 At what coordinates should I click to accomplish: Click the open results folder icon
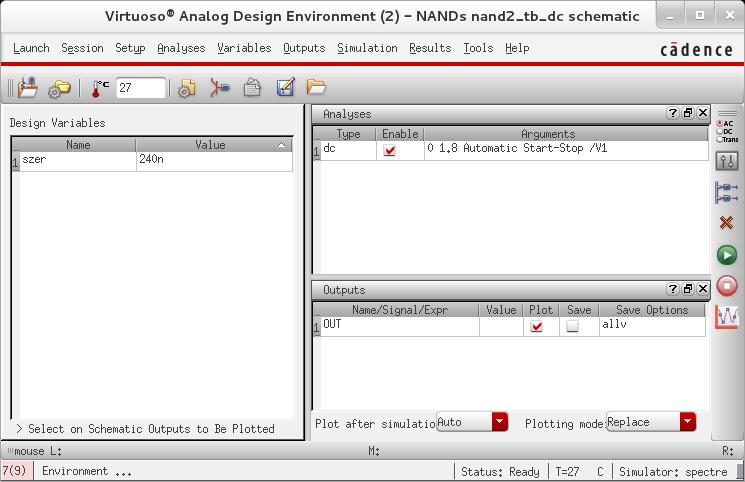316,87
